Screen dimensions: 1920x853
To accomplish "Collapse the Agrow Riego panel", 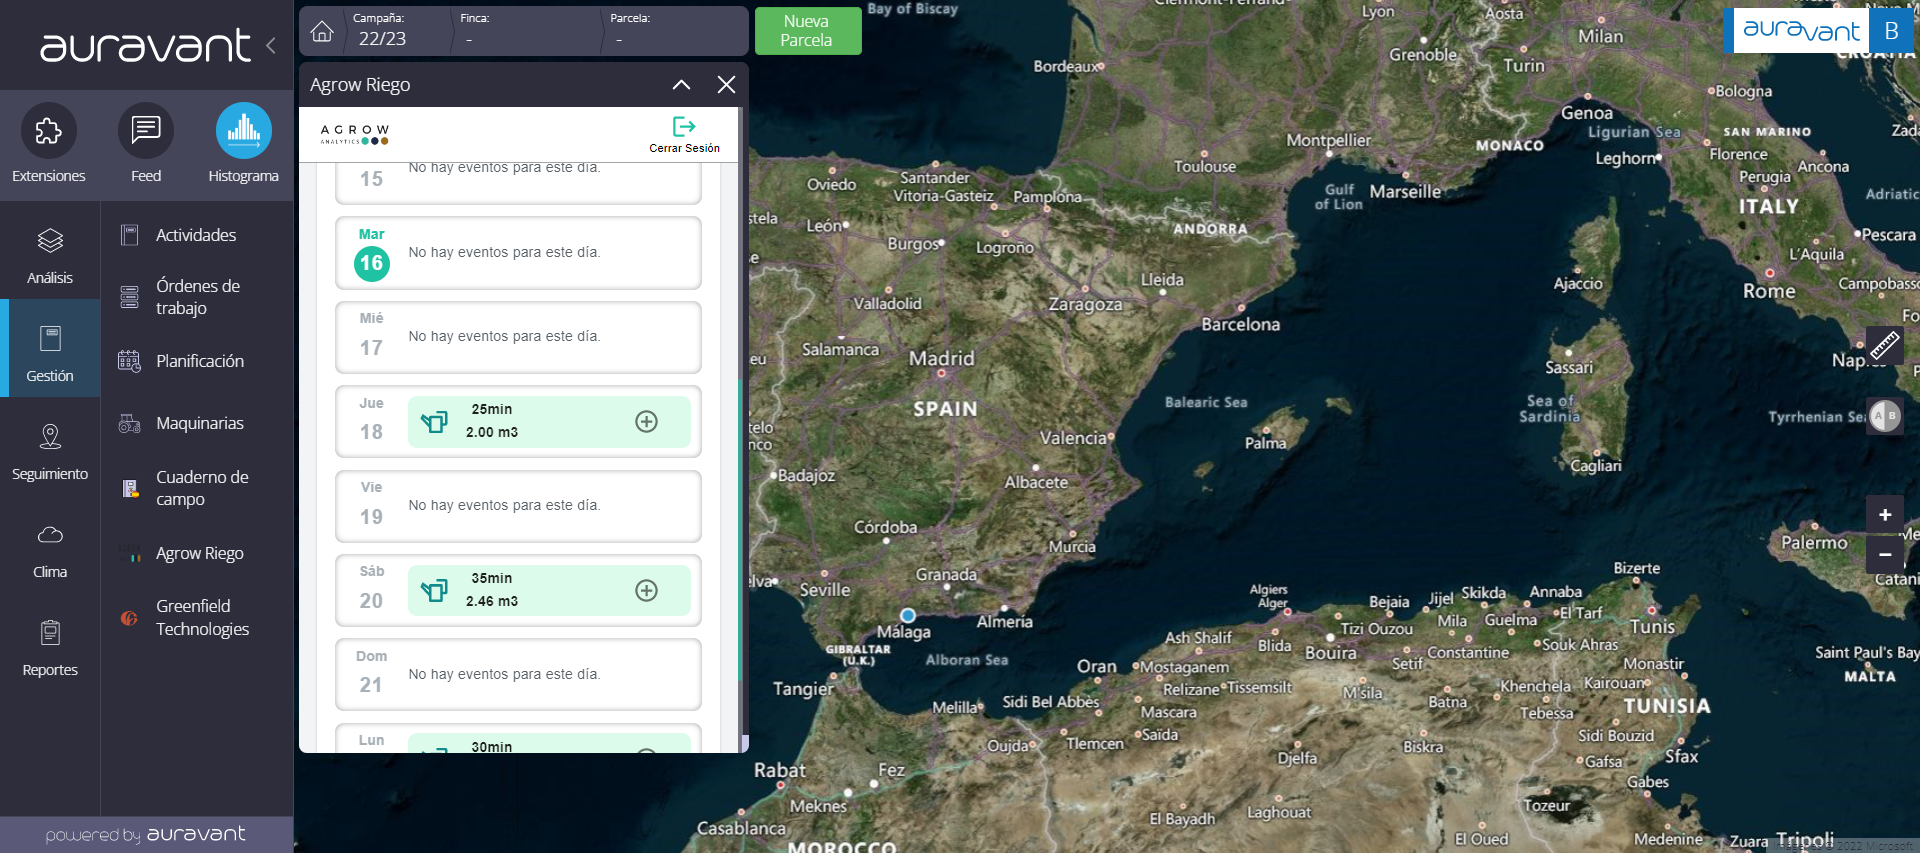I will coord(681,85).
